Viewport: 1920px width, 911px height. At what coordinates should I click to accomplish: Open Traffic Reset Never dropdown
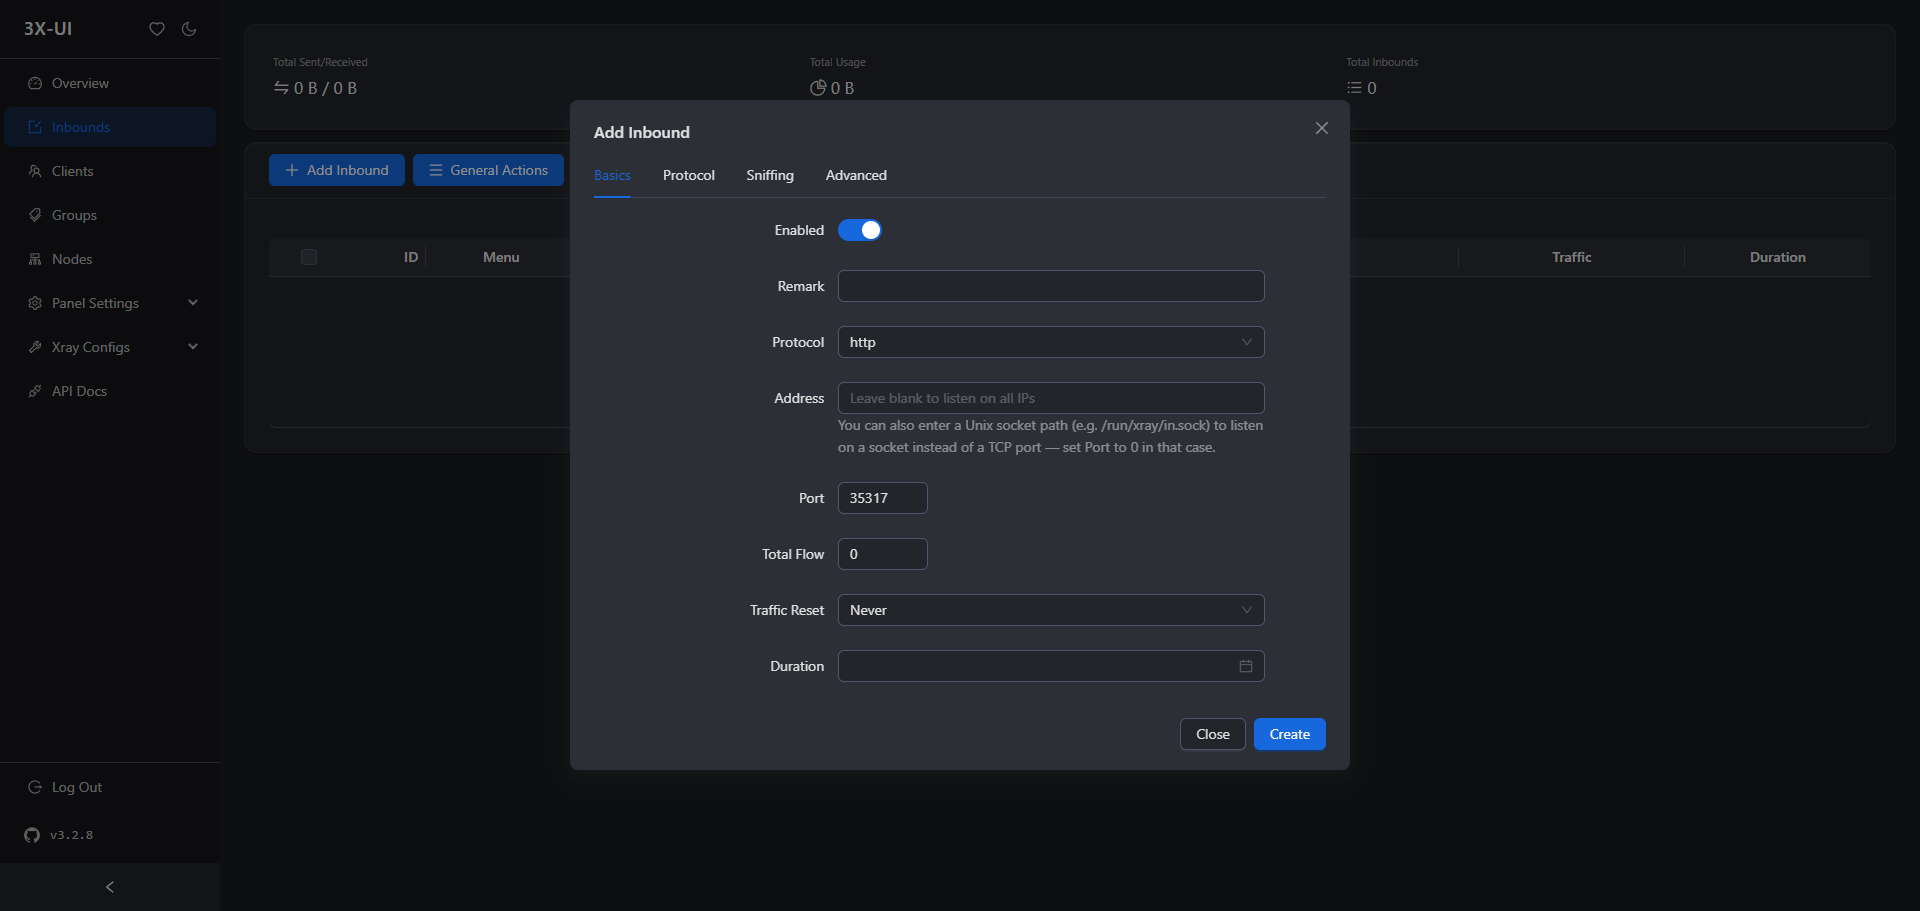[x=1051, y=610]
